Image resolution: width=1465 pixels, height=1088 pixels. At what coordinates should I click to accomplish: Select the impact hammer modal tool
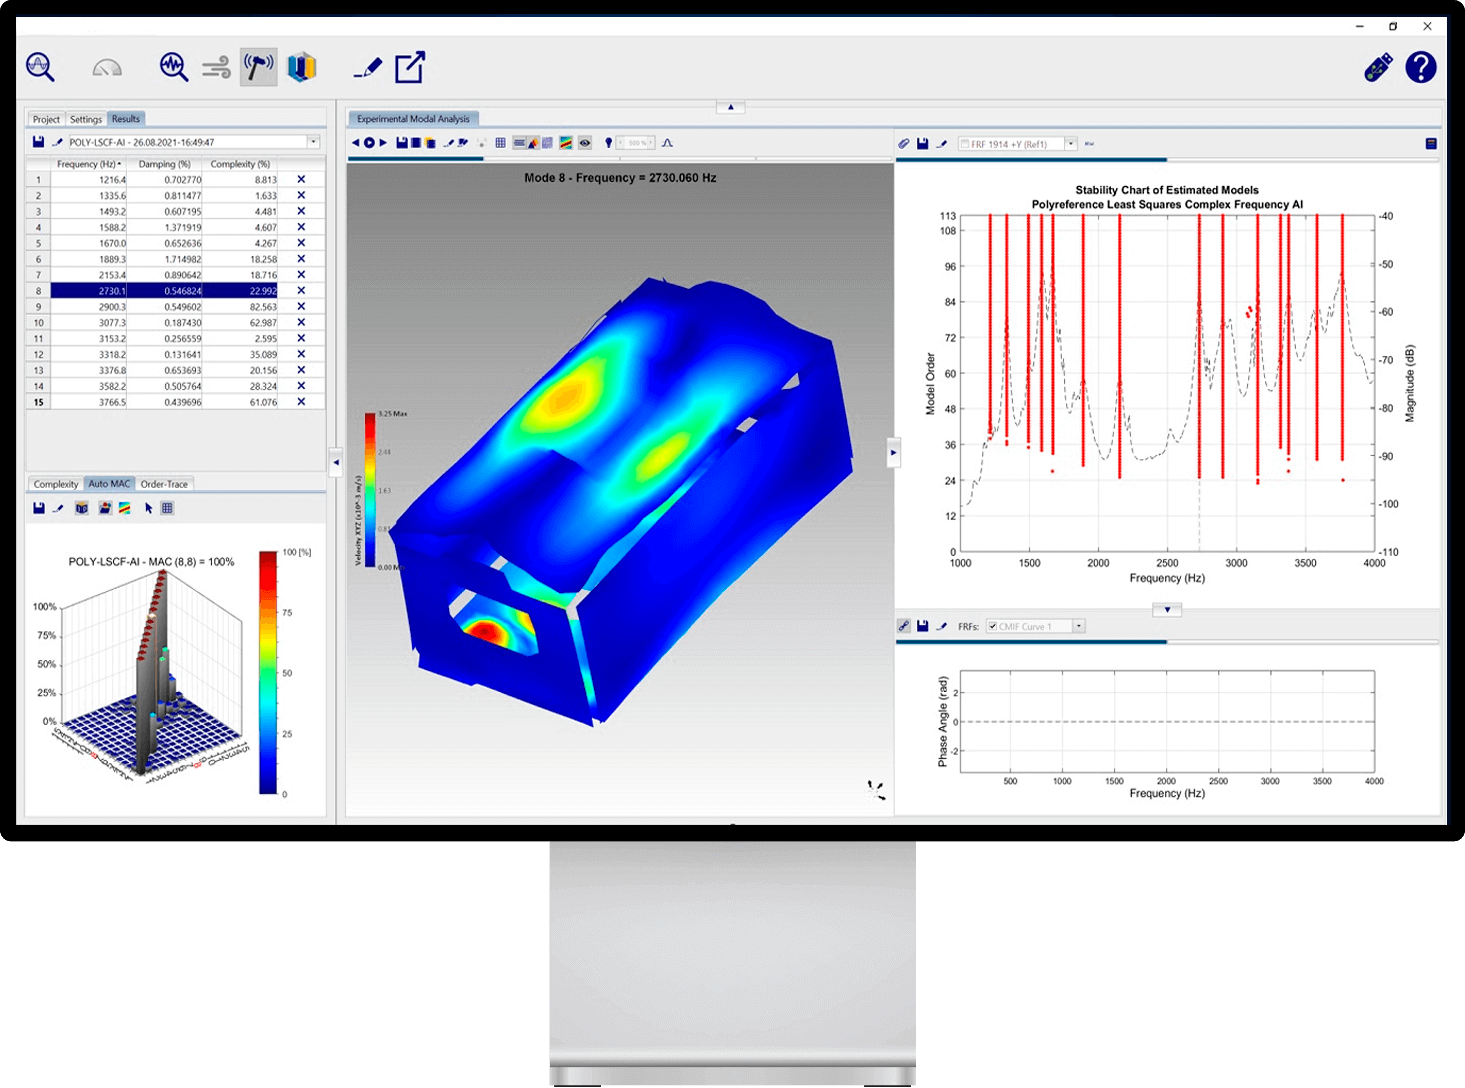click(x=259, y=67)
